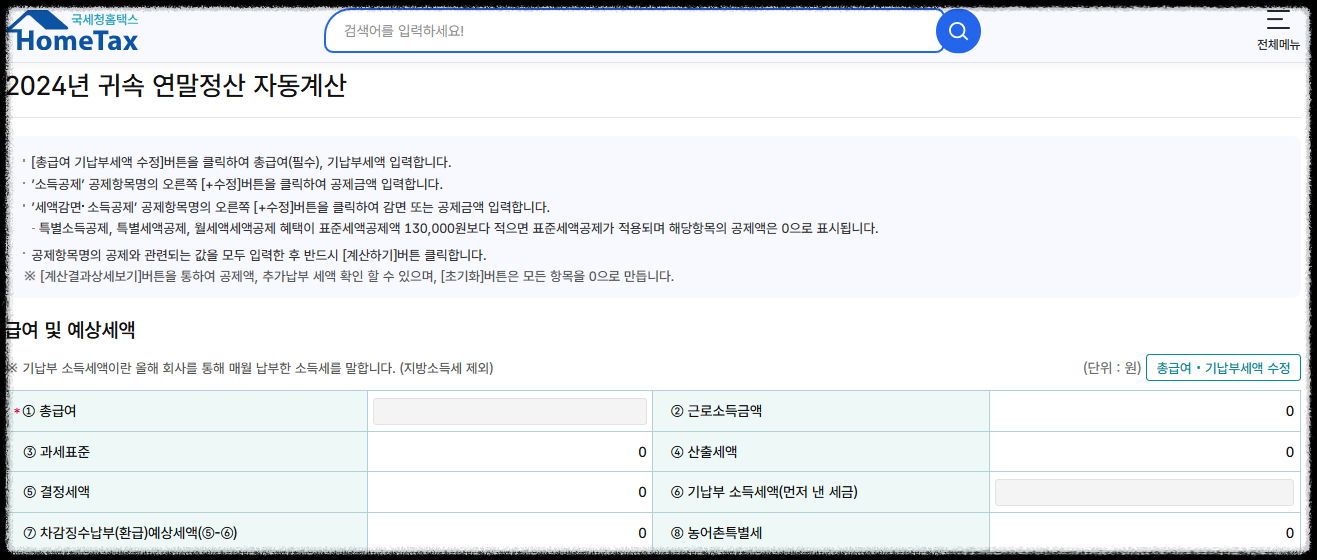
Task: Click the 농어촌특별세 value cell
Action: pyautogui.click(x=1144, y=533)
